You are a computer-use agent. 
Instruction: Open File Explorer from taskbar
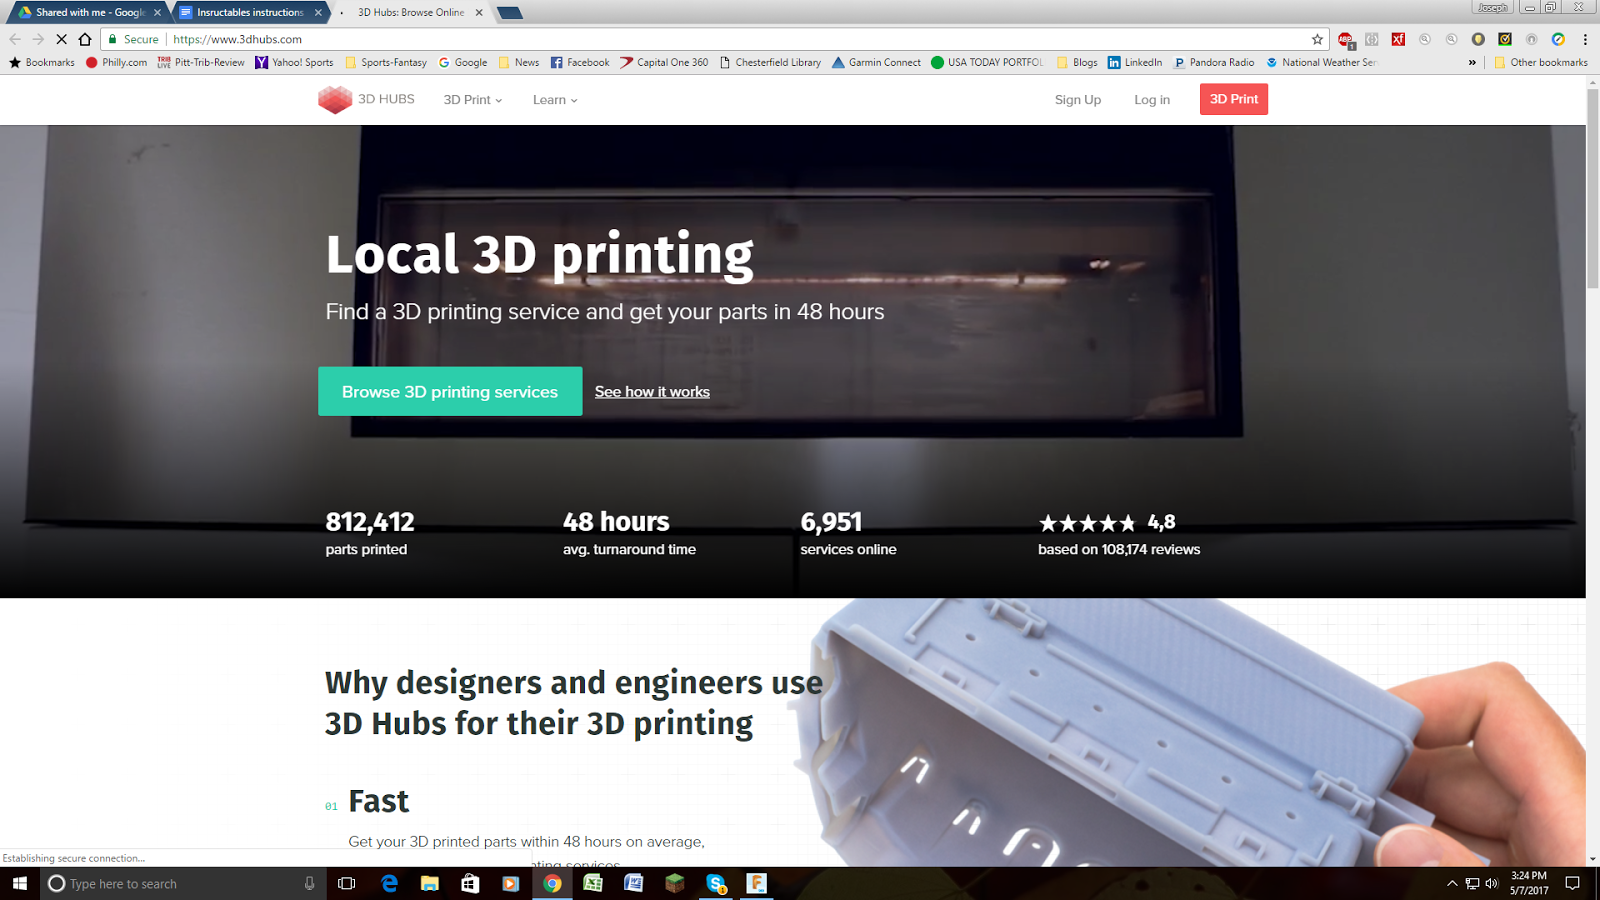click(x=430, y=883)
